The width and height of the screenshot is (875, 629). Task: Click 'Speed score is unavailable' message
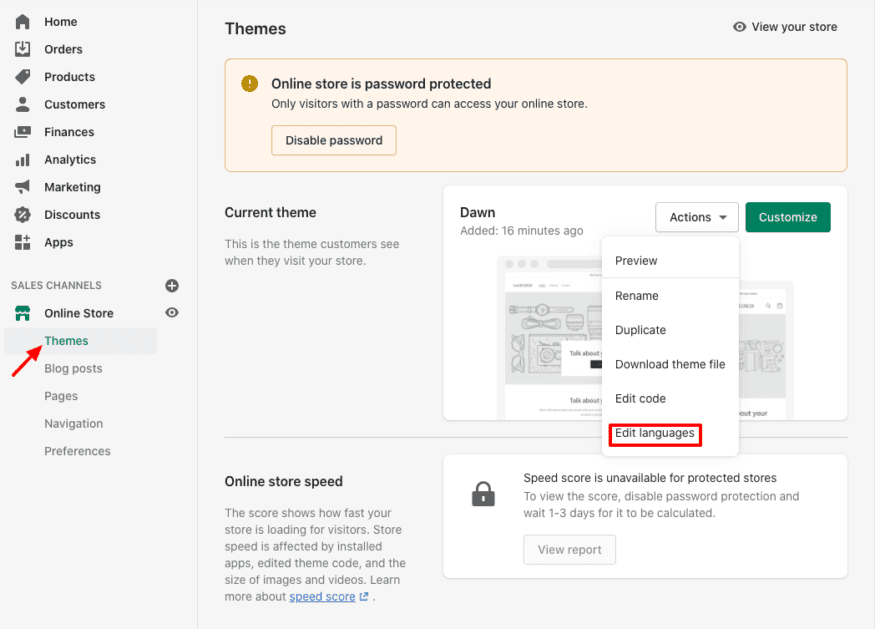pos(650,478)
